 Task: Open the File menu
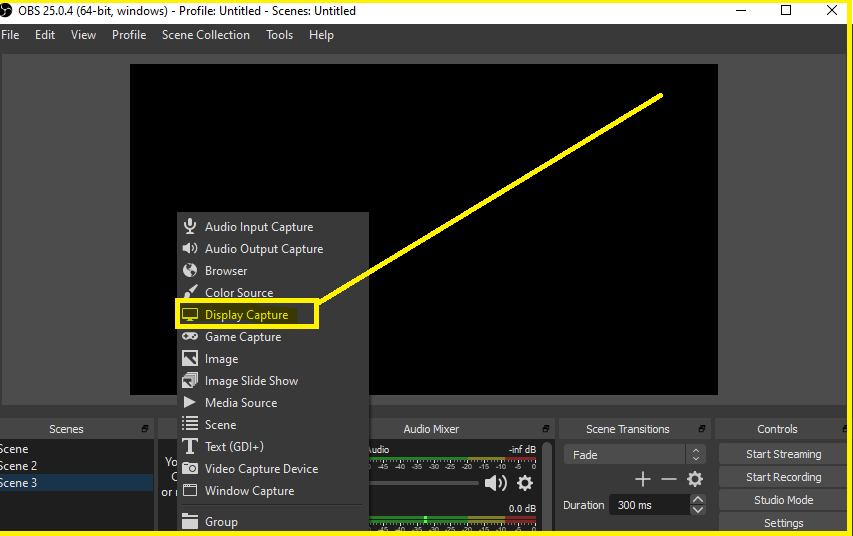[10, 35]
